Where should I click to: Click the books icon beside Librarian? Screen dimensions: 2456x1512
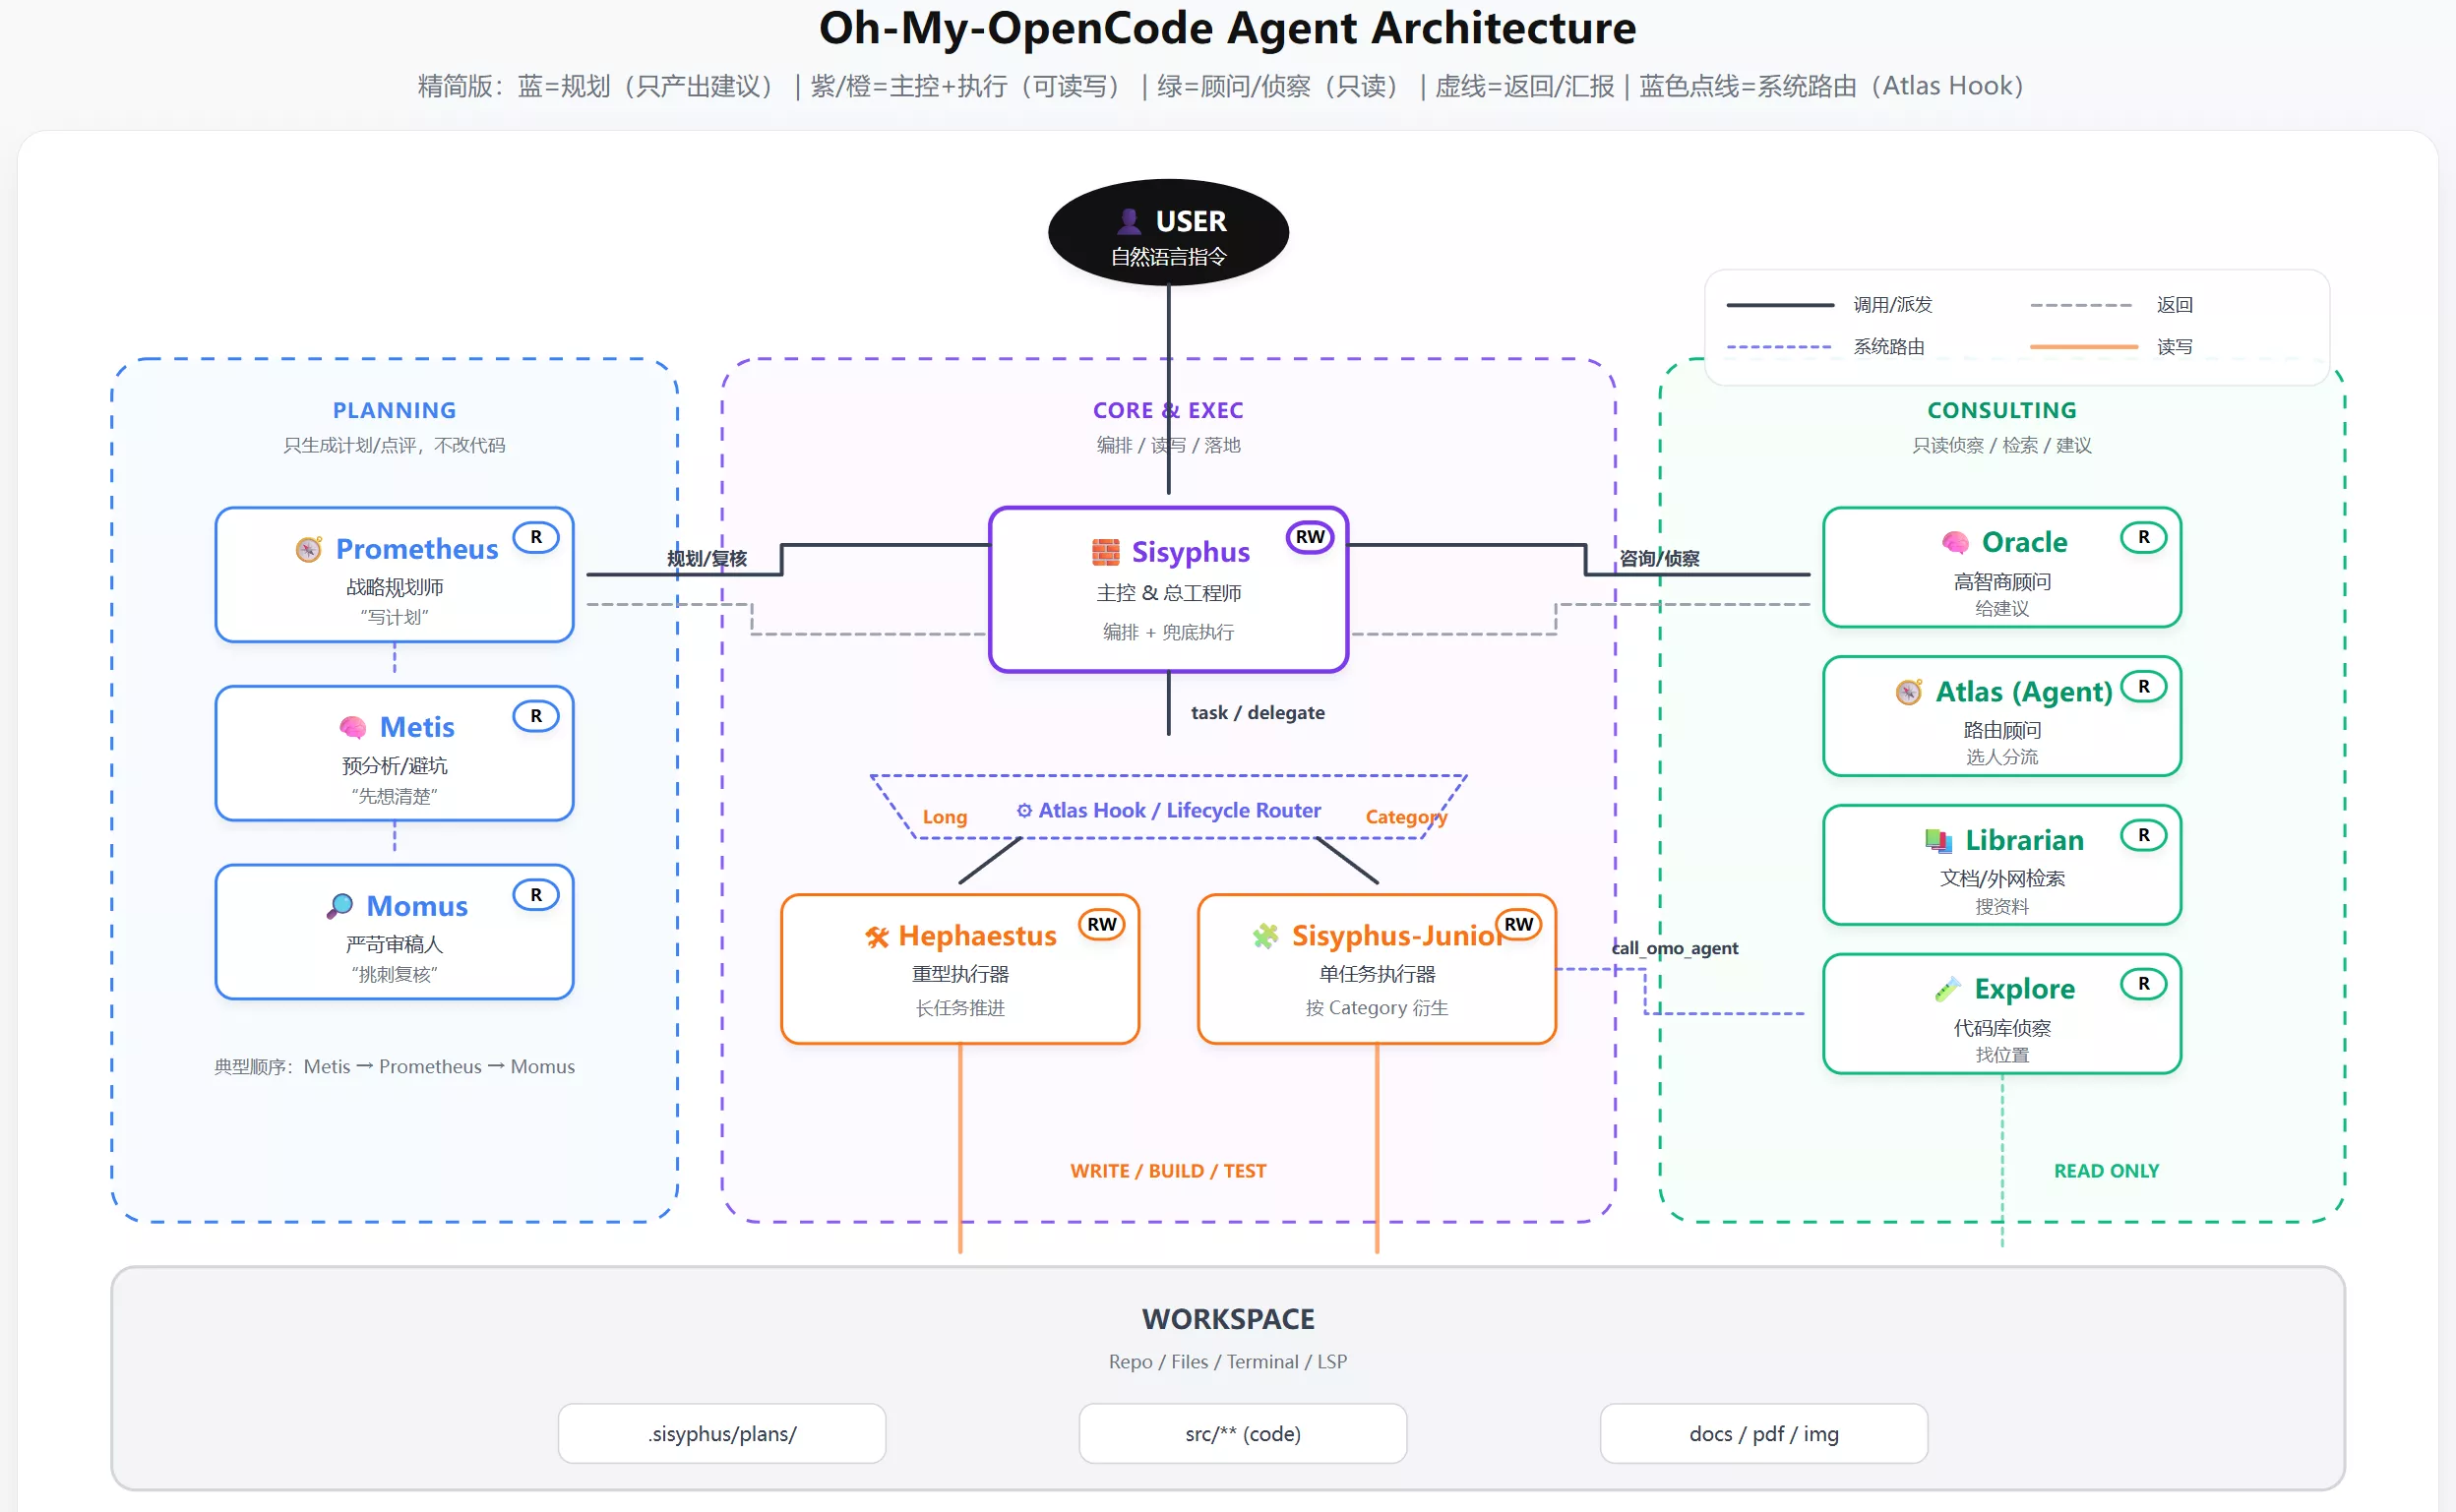[x=1938, y=841]
